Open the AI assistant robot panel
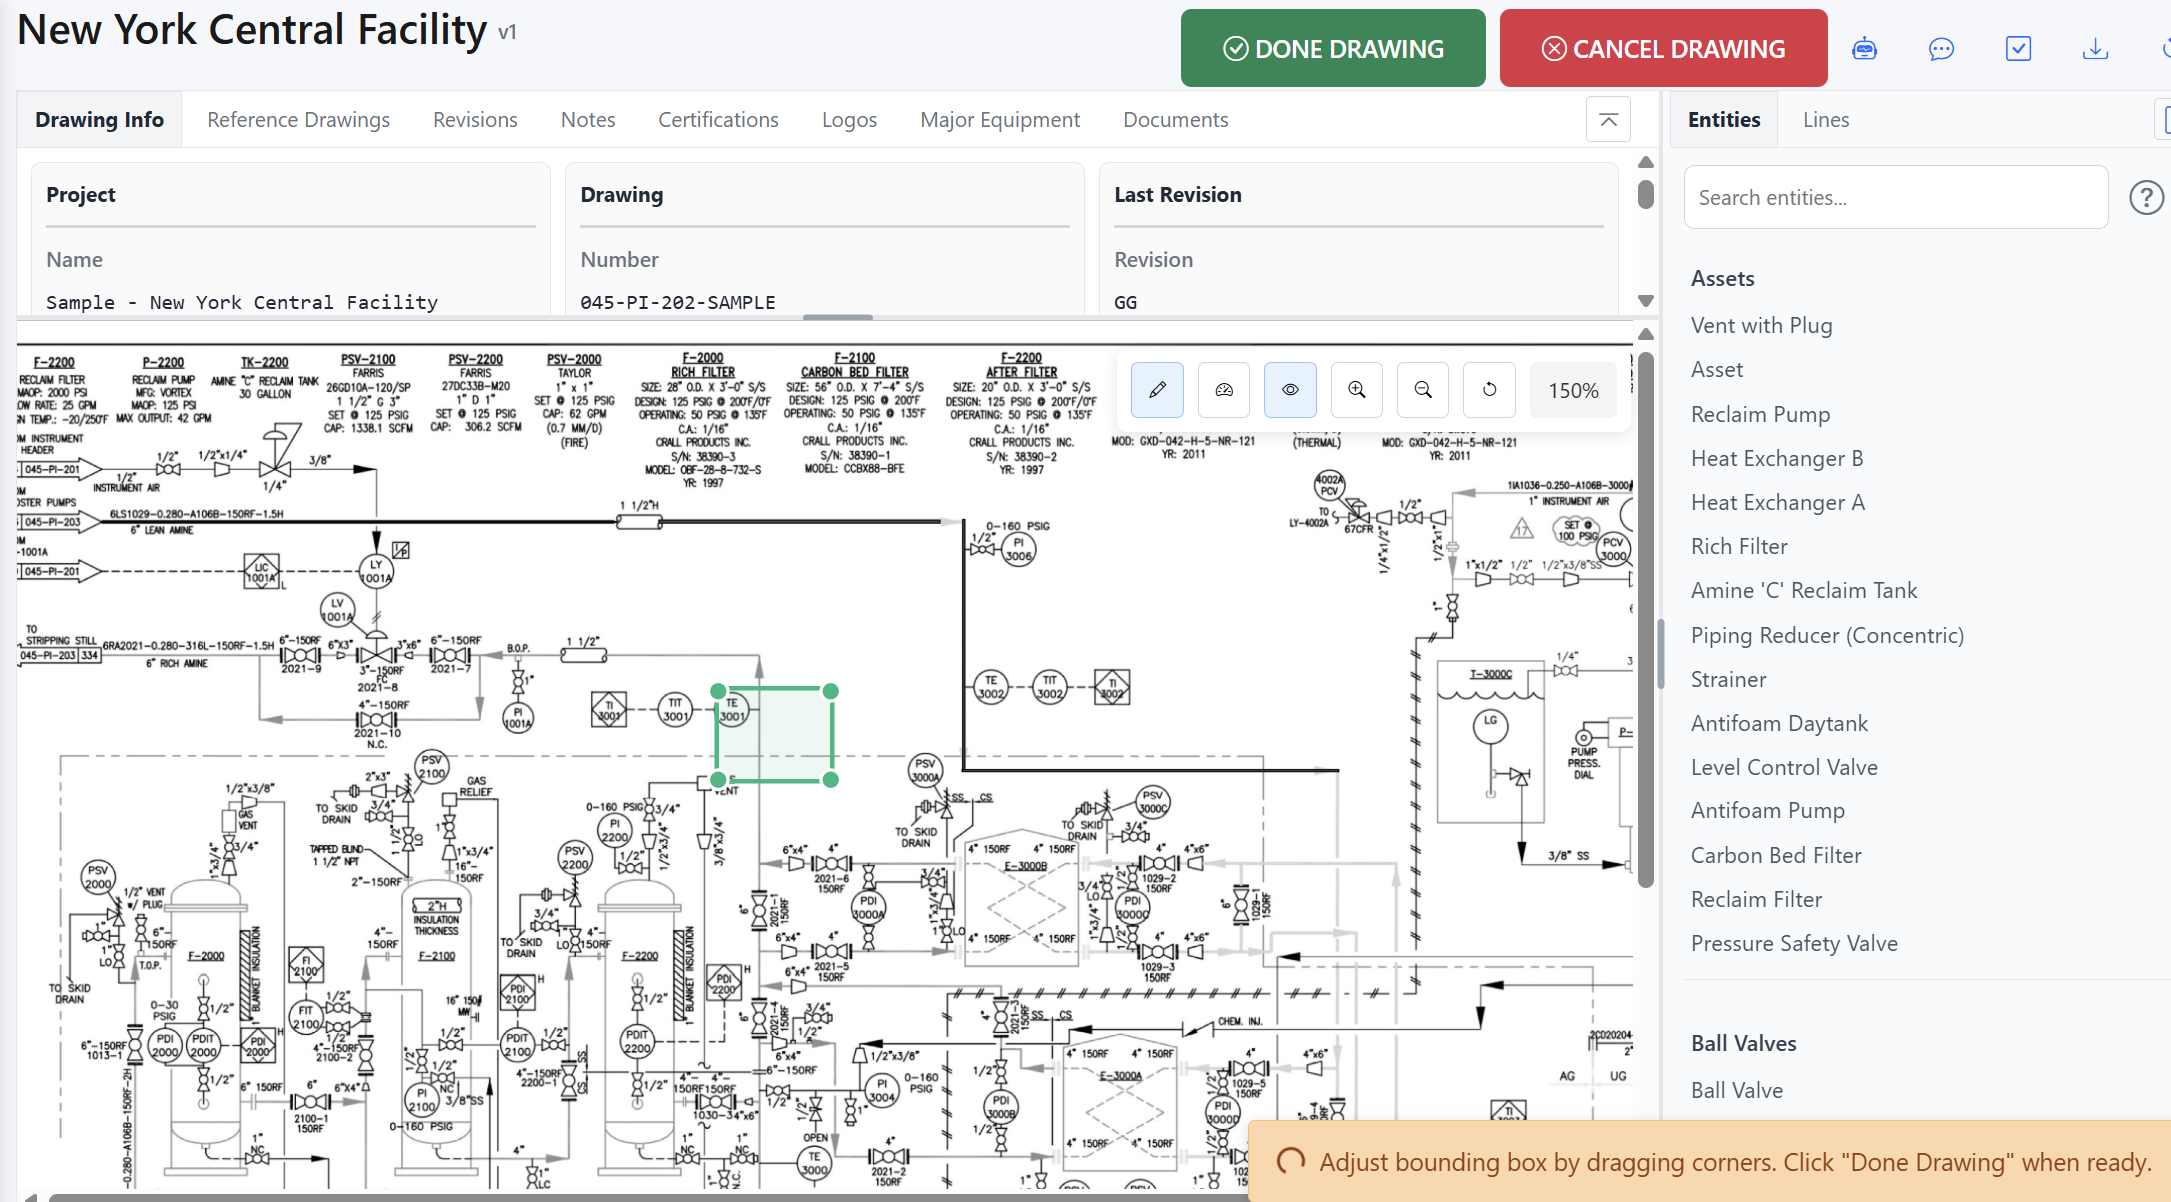 click(1865, 48)
